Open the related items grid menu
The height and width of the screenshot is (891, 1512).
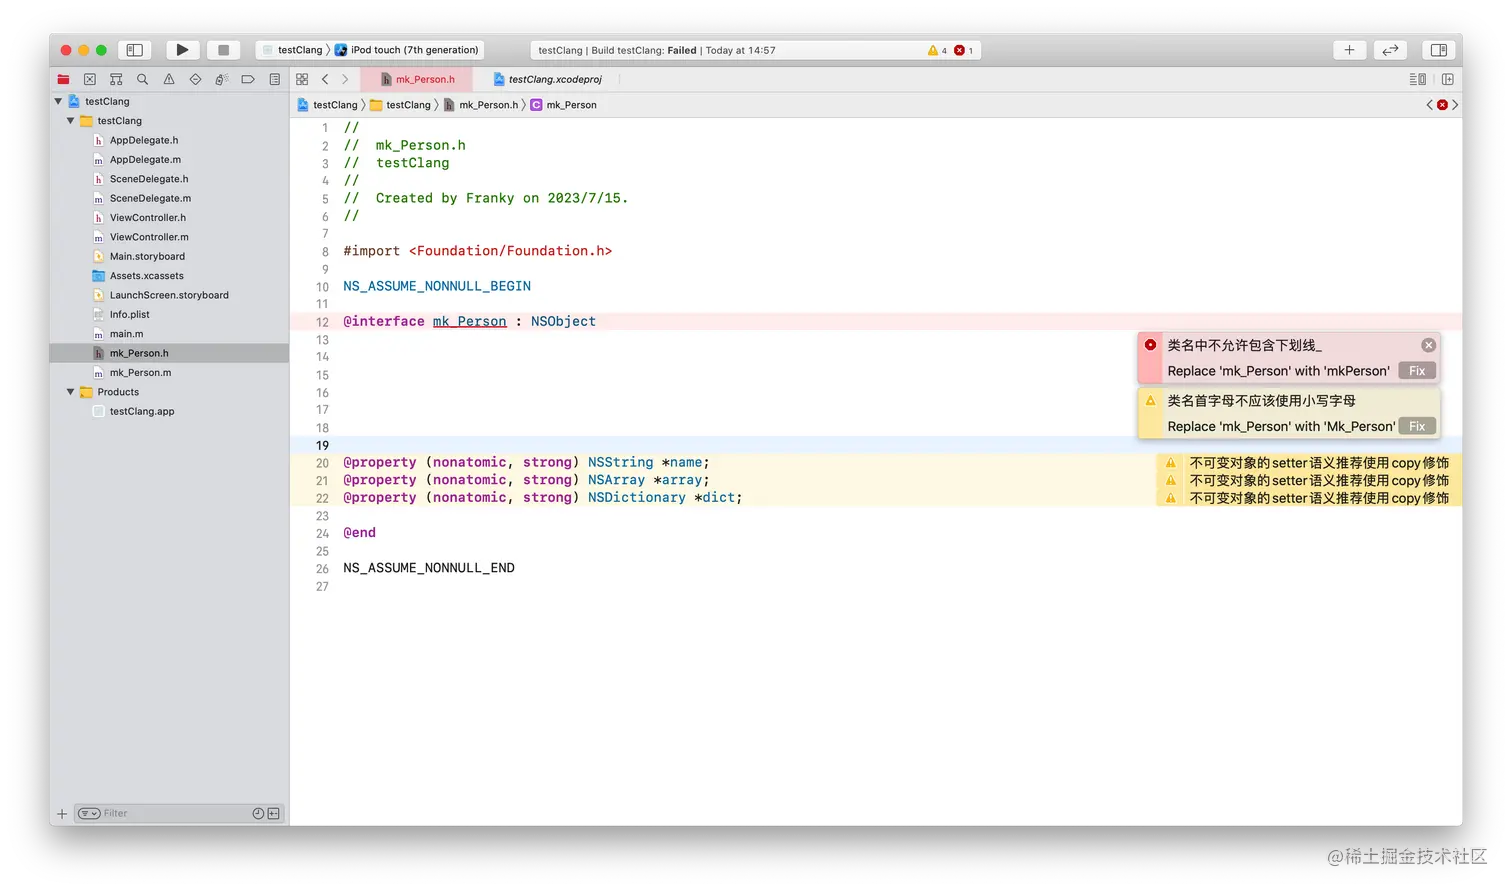coord(302,79)
